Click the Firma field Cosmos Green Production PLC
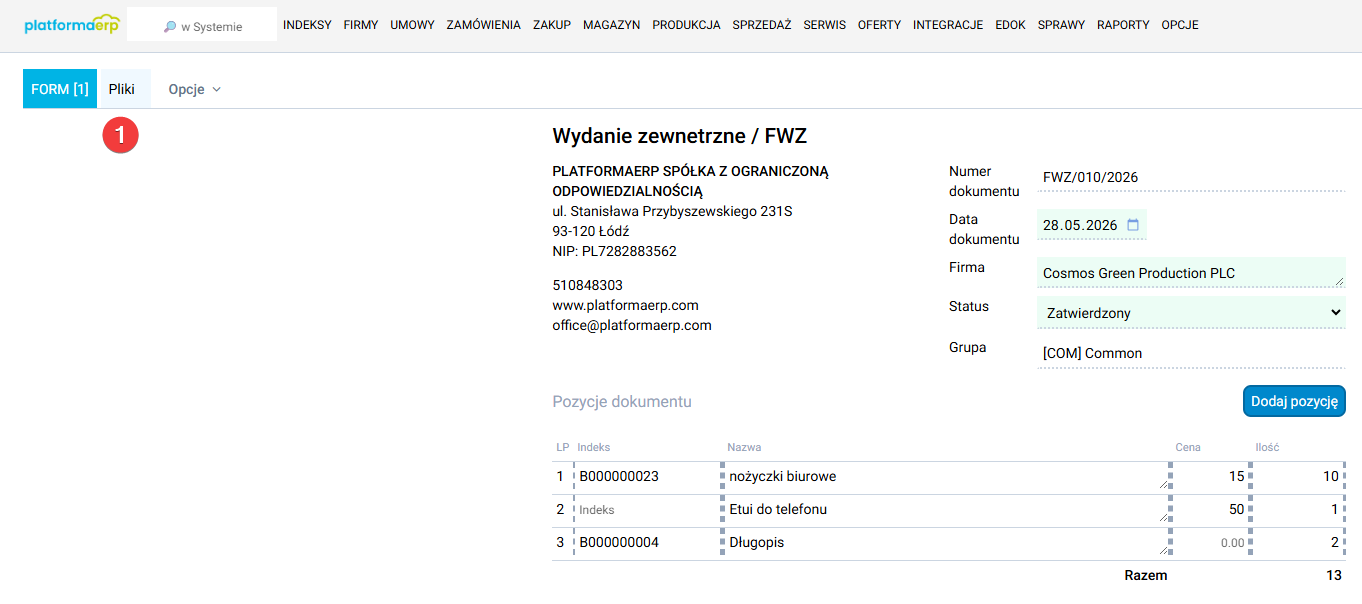The width and height of the screenshot is (1362, 604). pyautogui.click(x=1191, y=272)
